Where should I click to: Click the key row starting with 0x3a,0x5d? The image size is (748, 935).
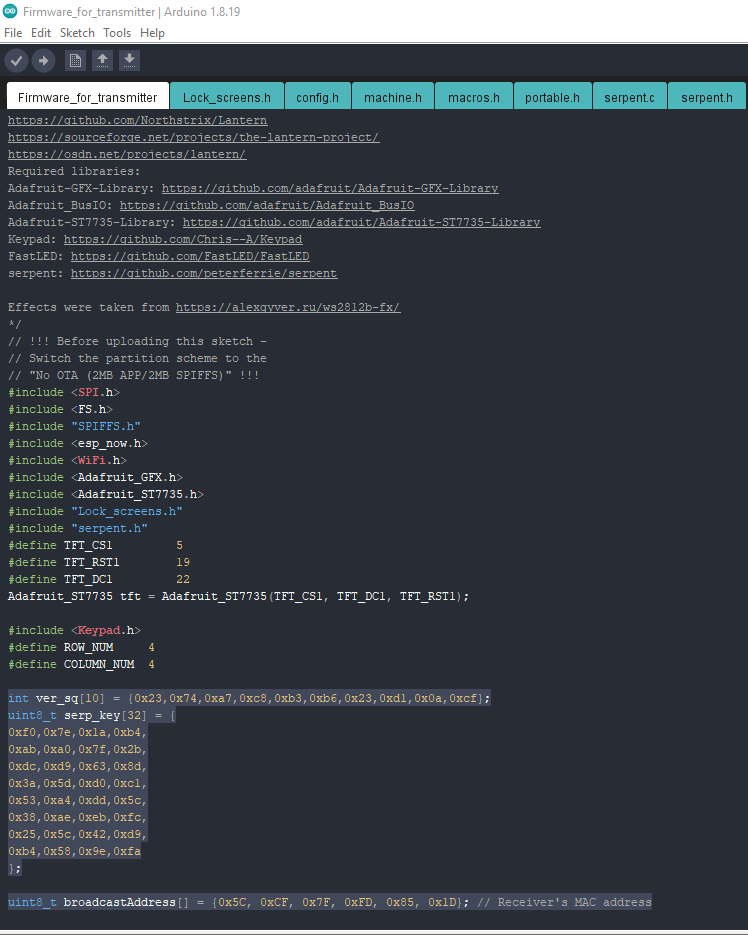pyautogui.click(x=78, y=783)
